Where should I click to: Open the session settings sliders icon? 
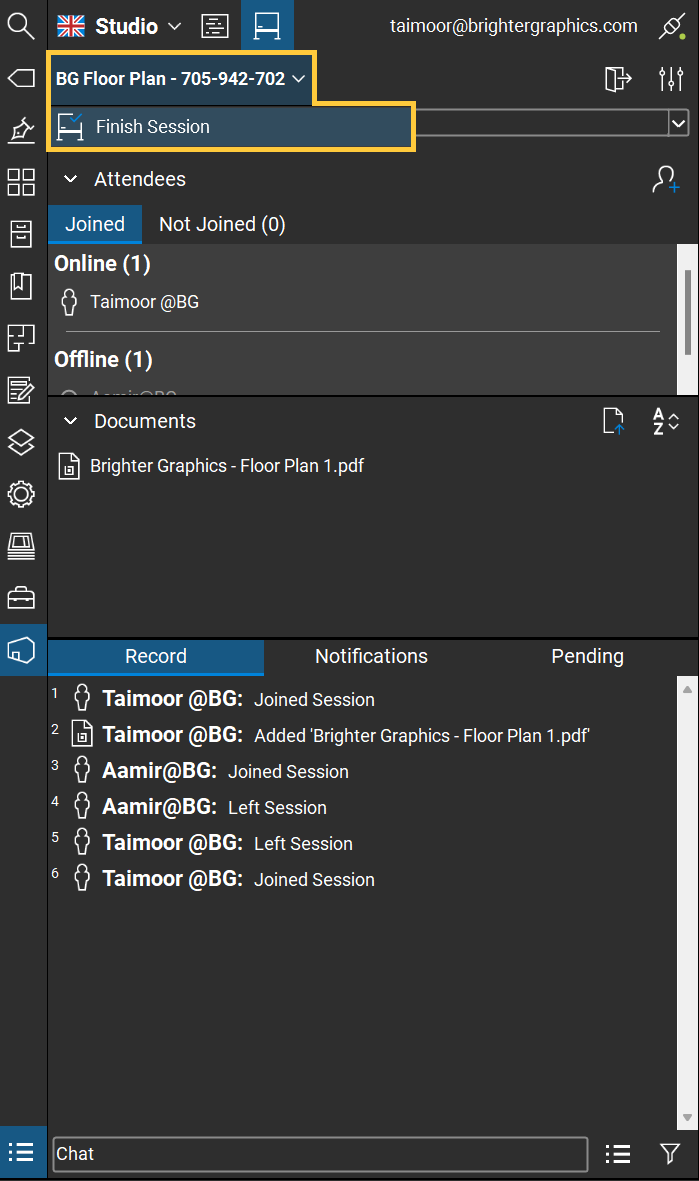click(x=670, y=78)
